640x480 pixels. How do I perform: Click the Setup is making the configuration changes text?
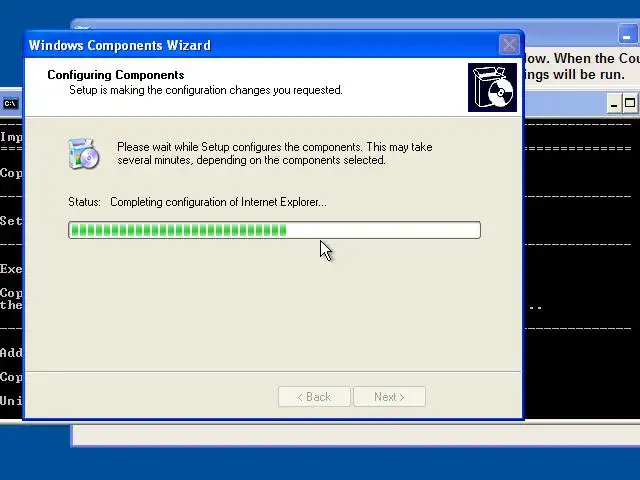pyautogui.click(x=206, y=90)
